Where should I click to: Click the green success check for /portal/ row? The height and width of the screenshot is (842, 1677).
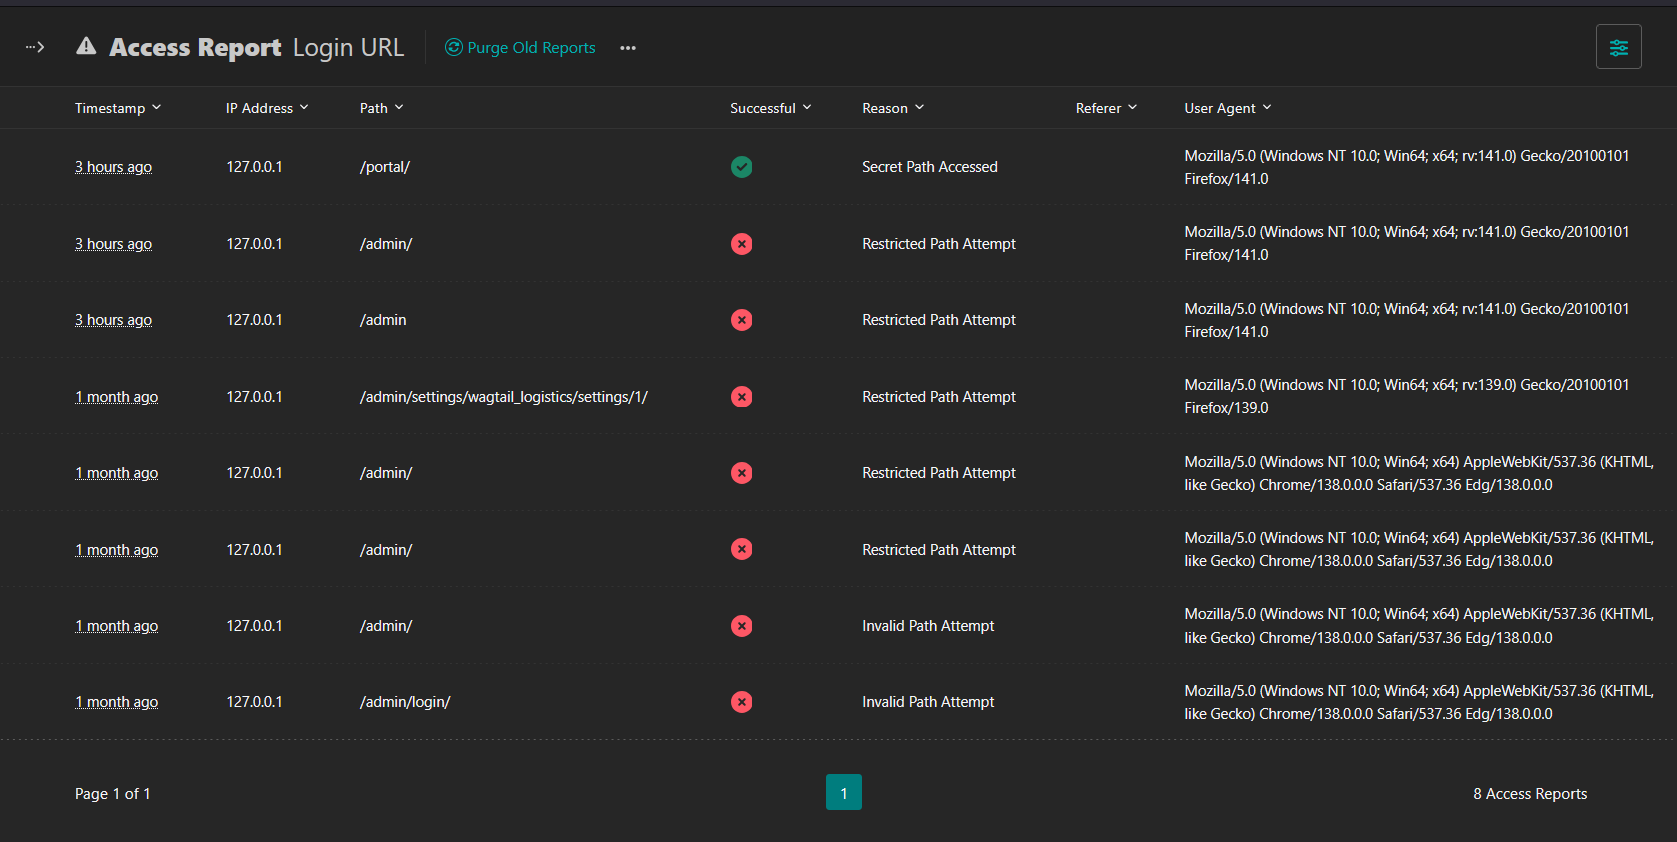741,167
